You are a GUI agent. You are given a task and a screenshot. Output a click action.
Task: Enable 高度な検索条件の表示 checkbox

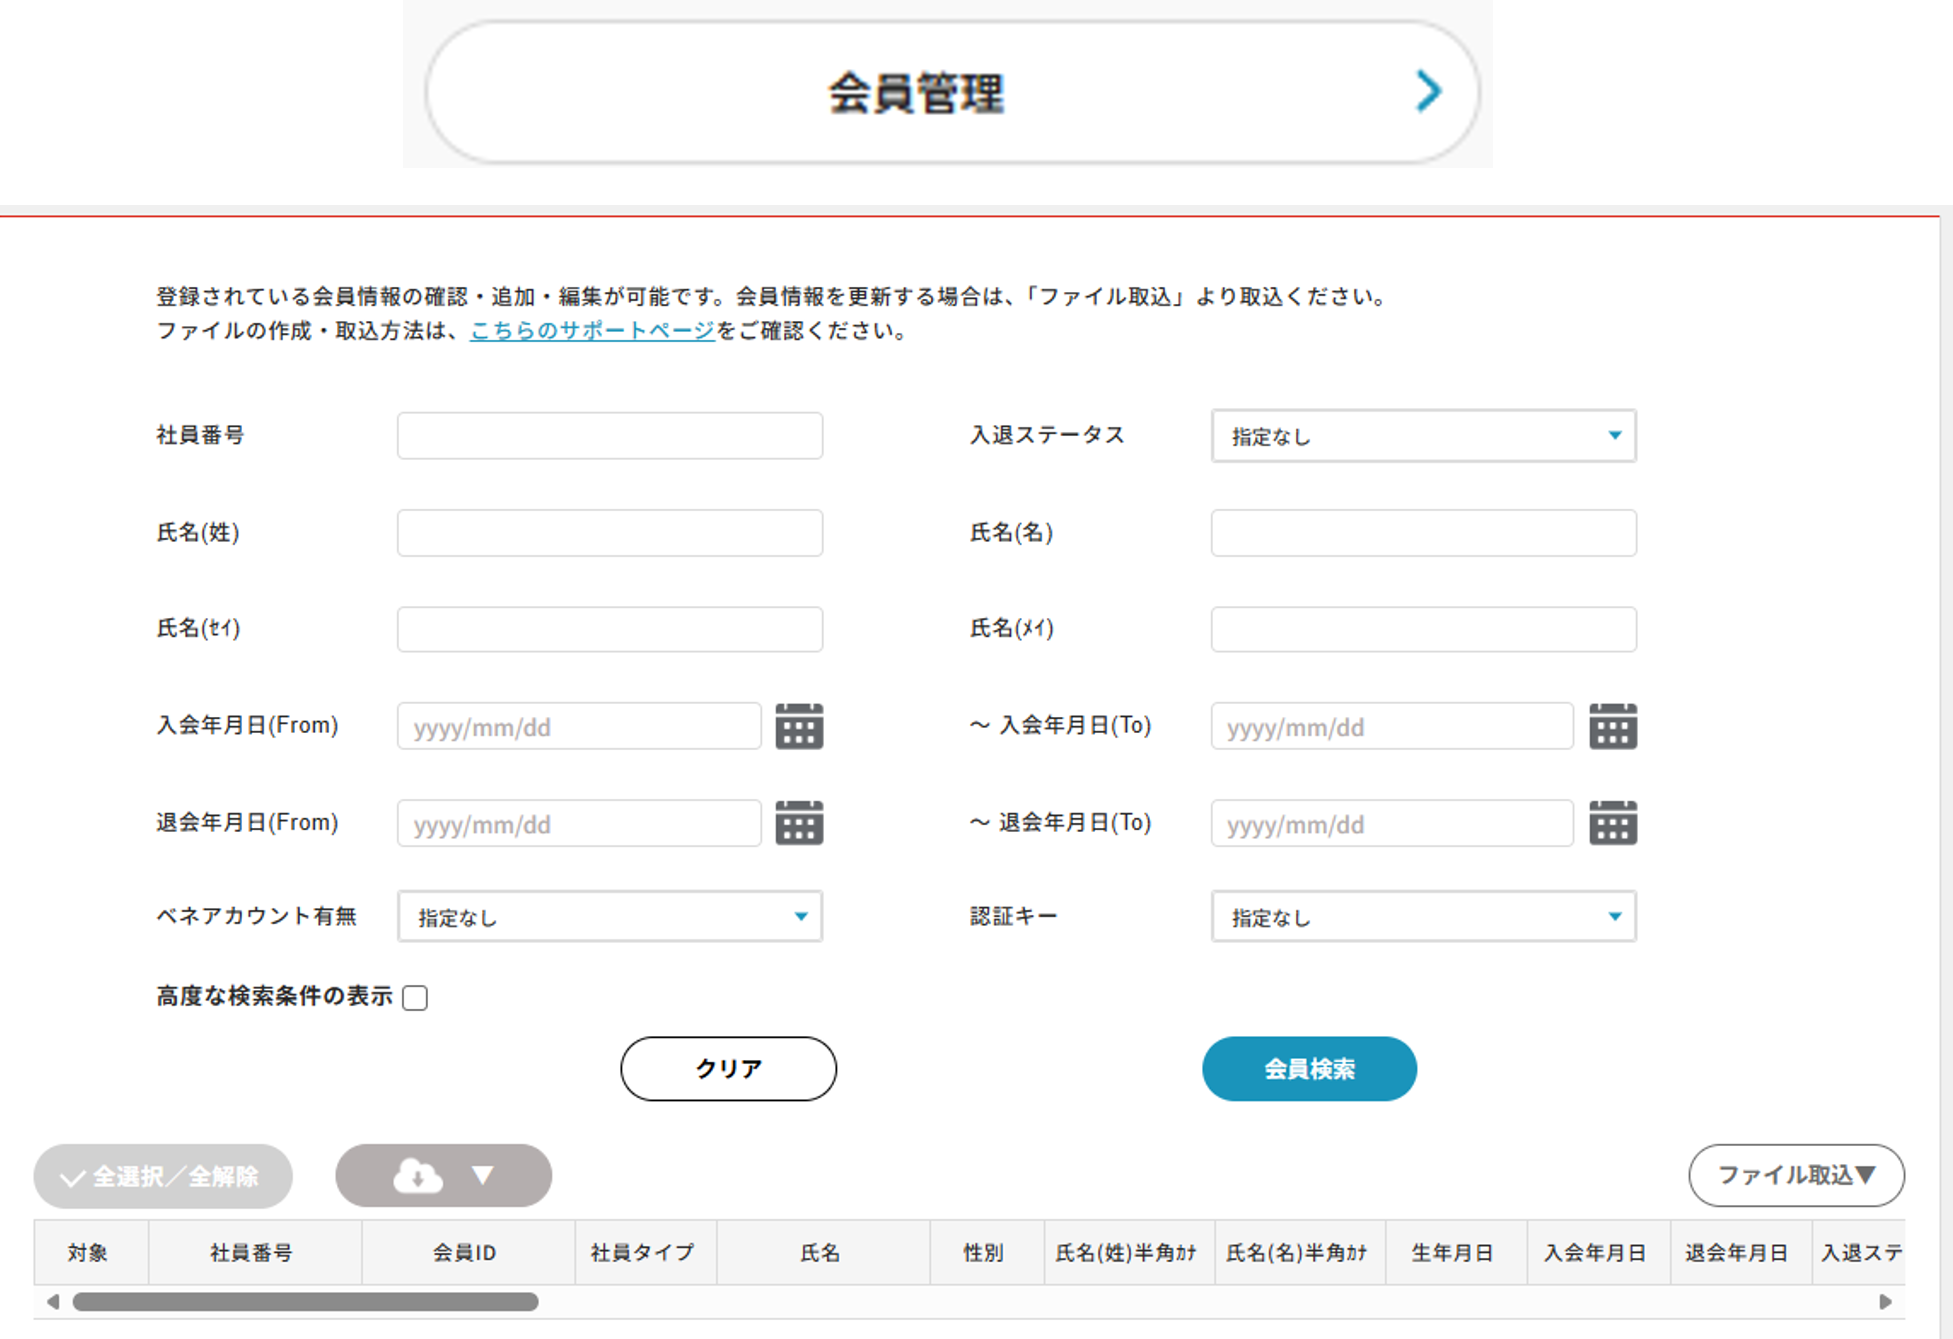(x=415, y=998)
